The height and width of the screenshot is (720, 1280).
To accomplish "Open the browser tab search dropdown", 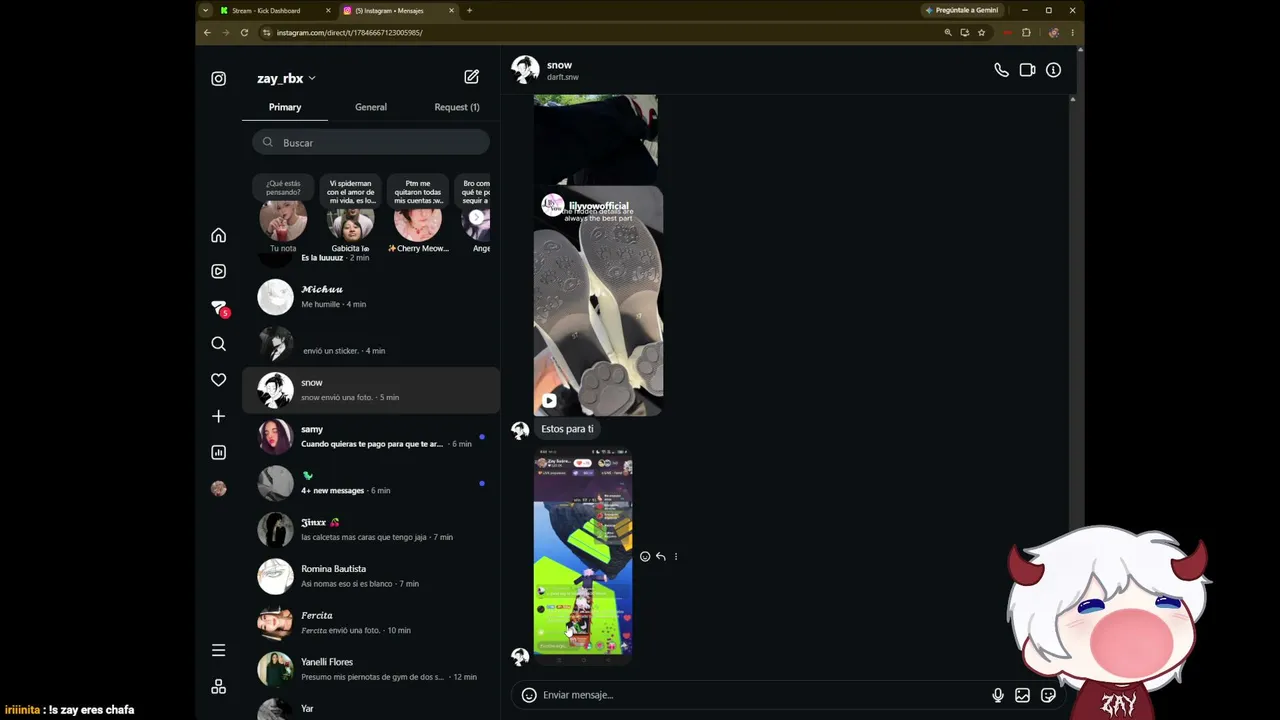I will (x=205, y=10).
